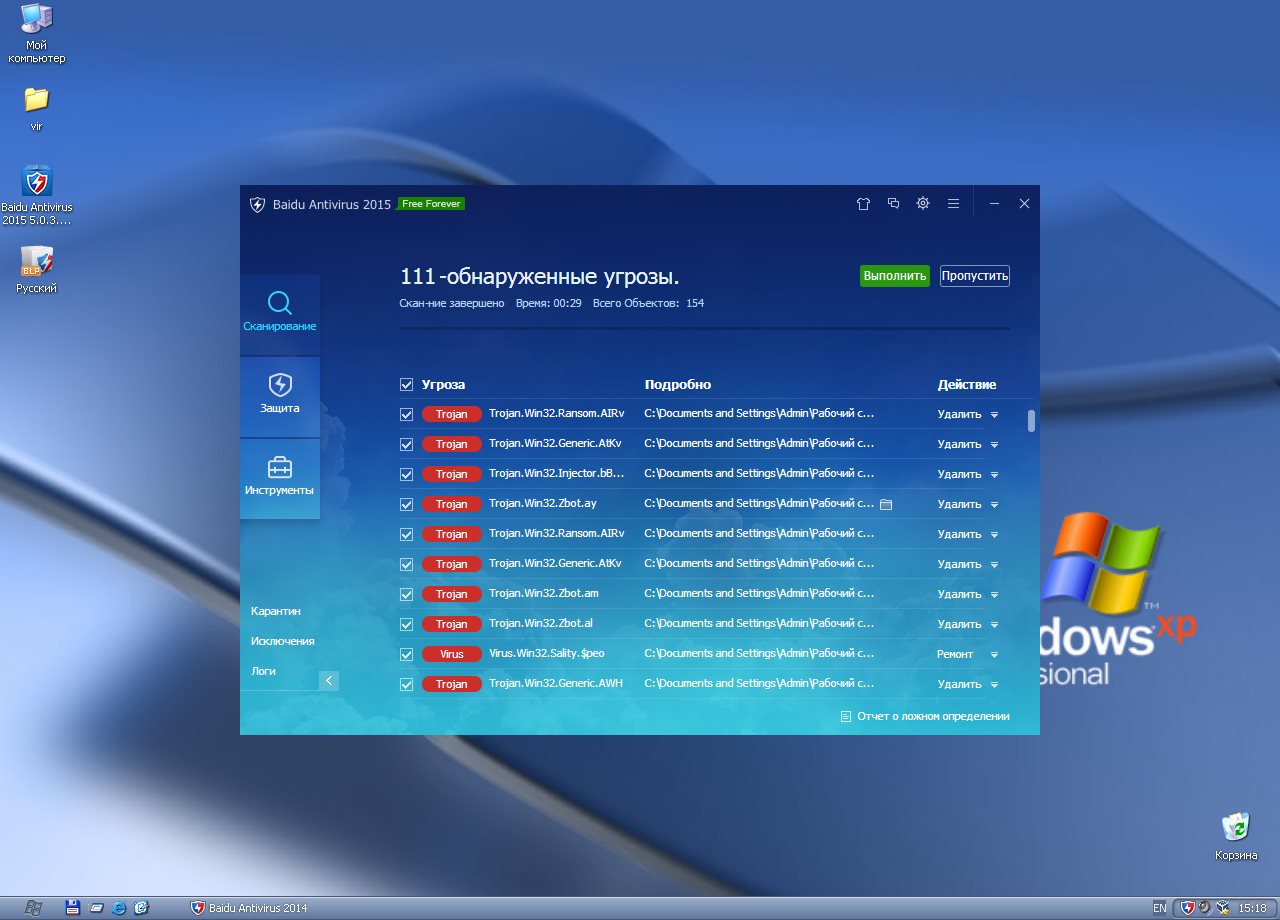Select threat name Trojan.Win32.Zbot.am

pos(544,593)
